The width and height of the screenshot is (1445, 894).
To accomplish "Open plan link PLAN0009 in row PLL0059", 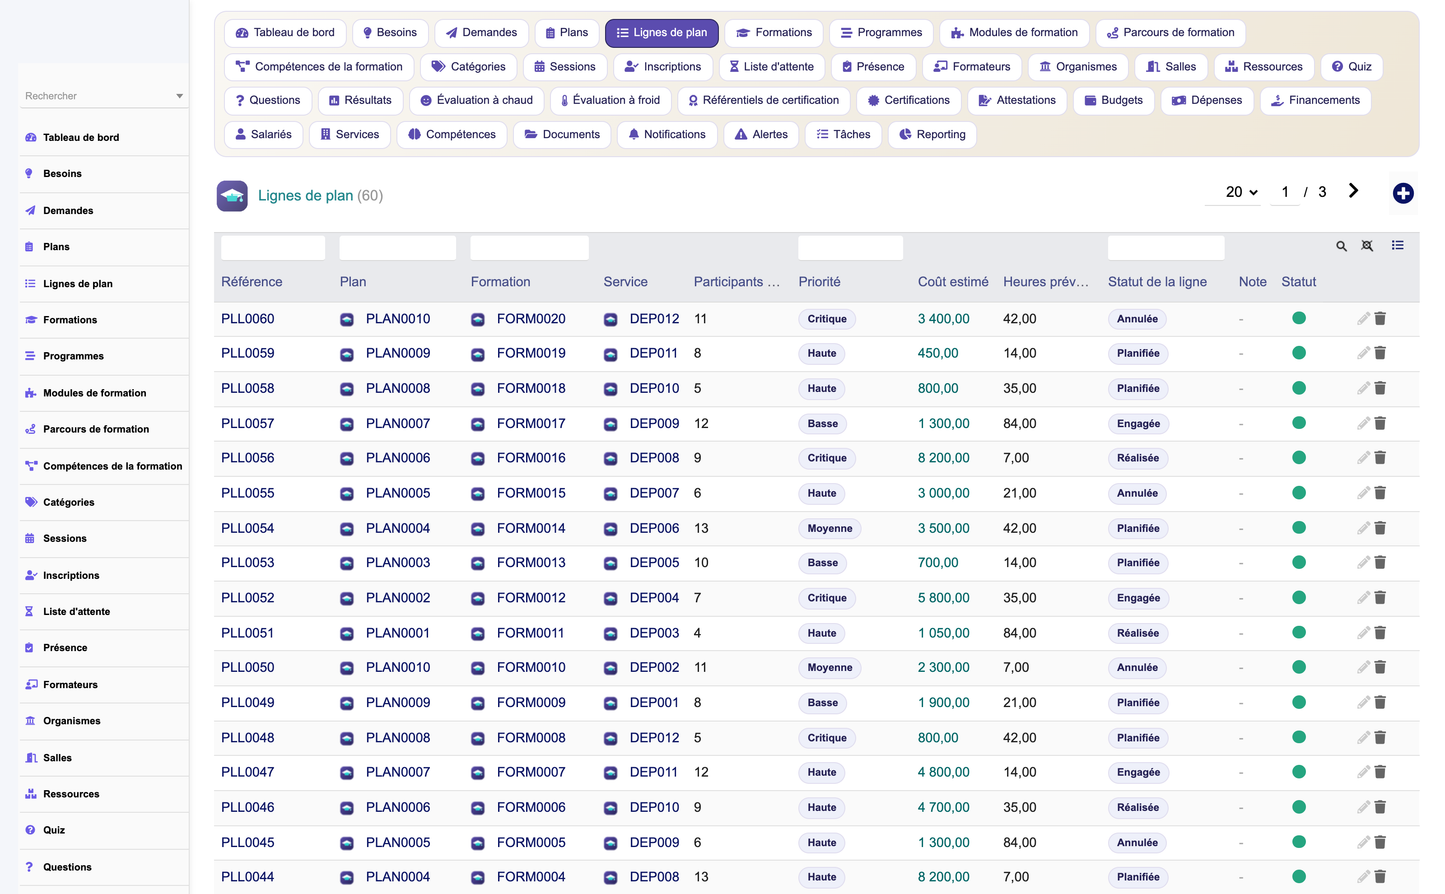I will pos(398,353).
